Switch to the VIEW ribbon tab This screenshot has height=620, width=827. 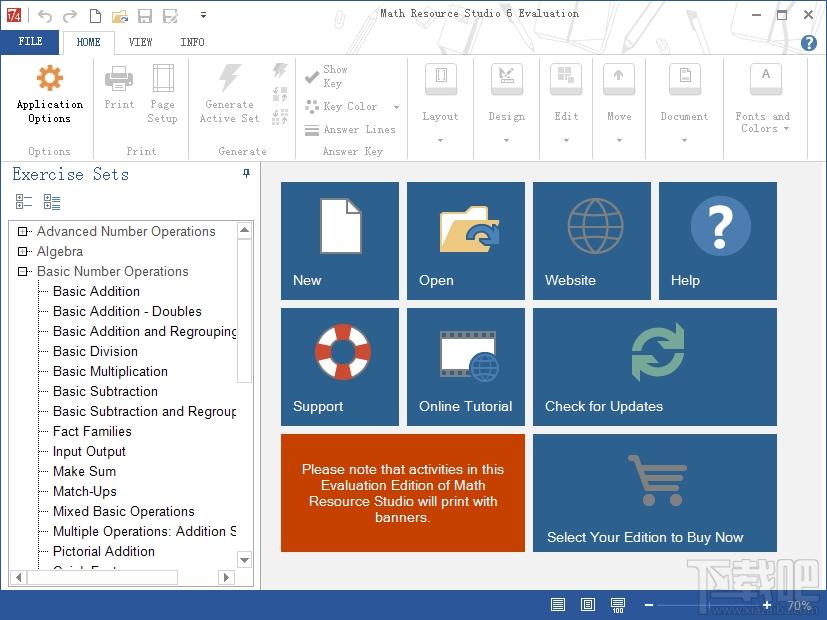[x=140, y=42]
